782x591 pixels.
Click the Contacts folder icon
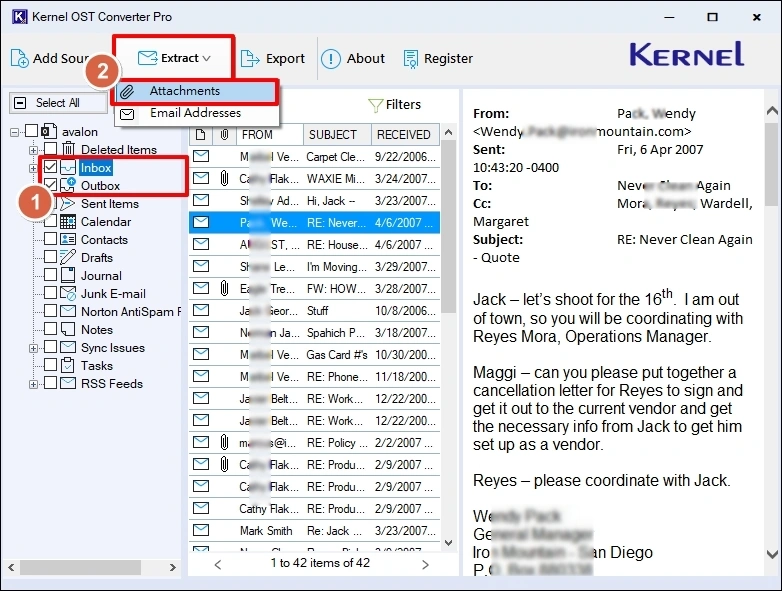68,240
